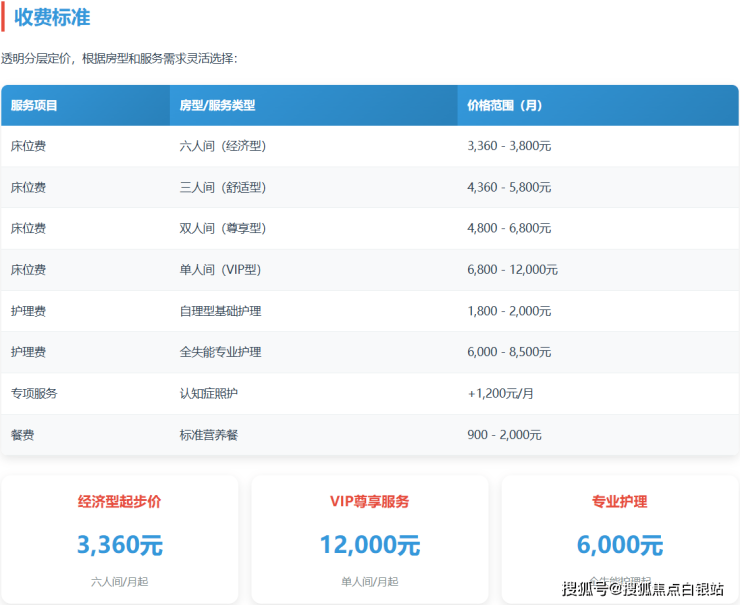
Task: Select the 六人间（经济型） row cell
Action: click(x=222, y=146)
